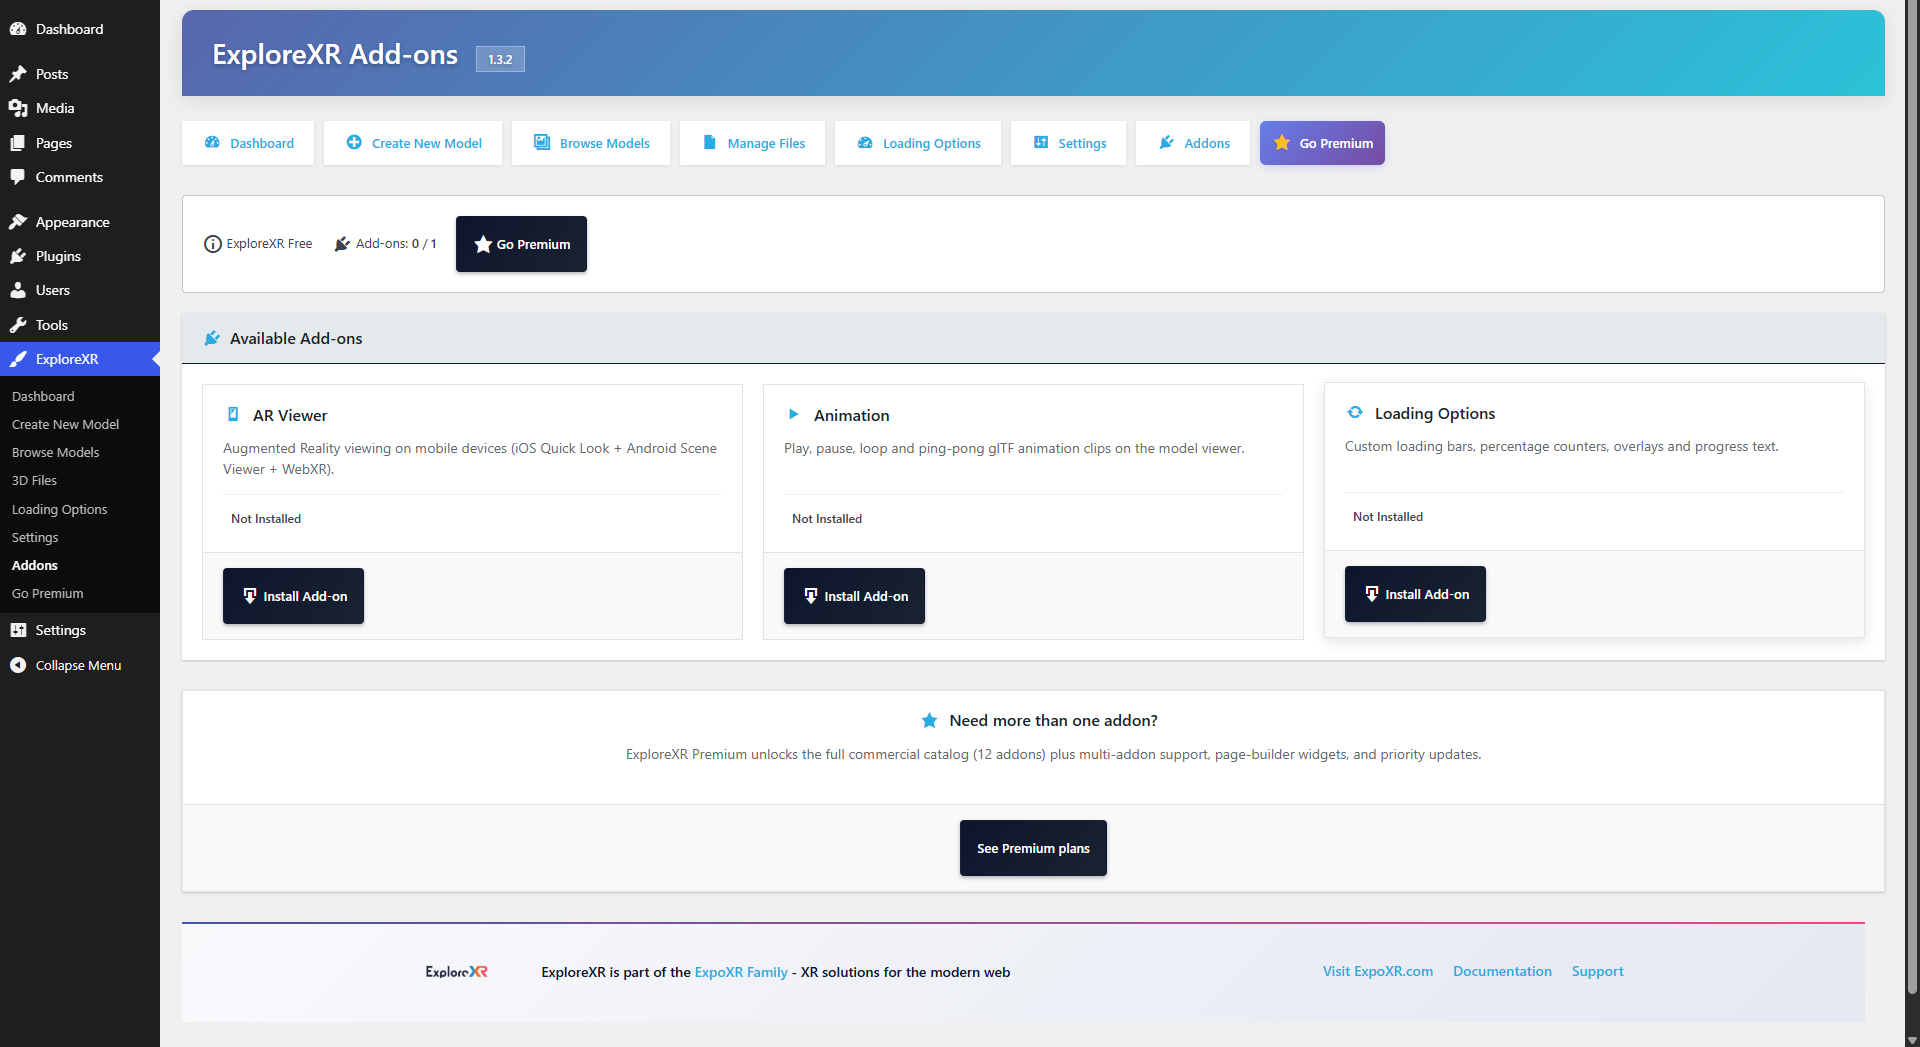Follow the Visit ExpoXR.com link
The height and width of the screenshot is (1047, 1920).
(1378, 971)
